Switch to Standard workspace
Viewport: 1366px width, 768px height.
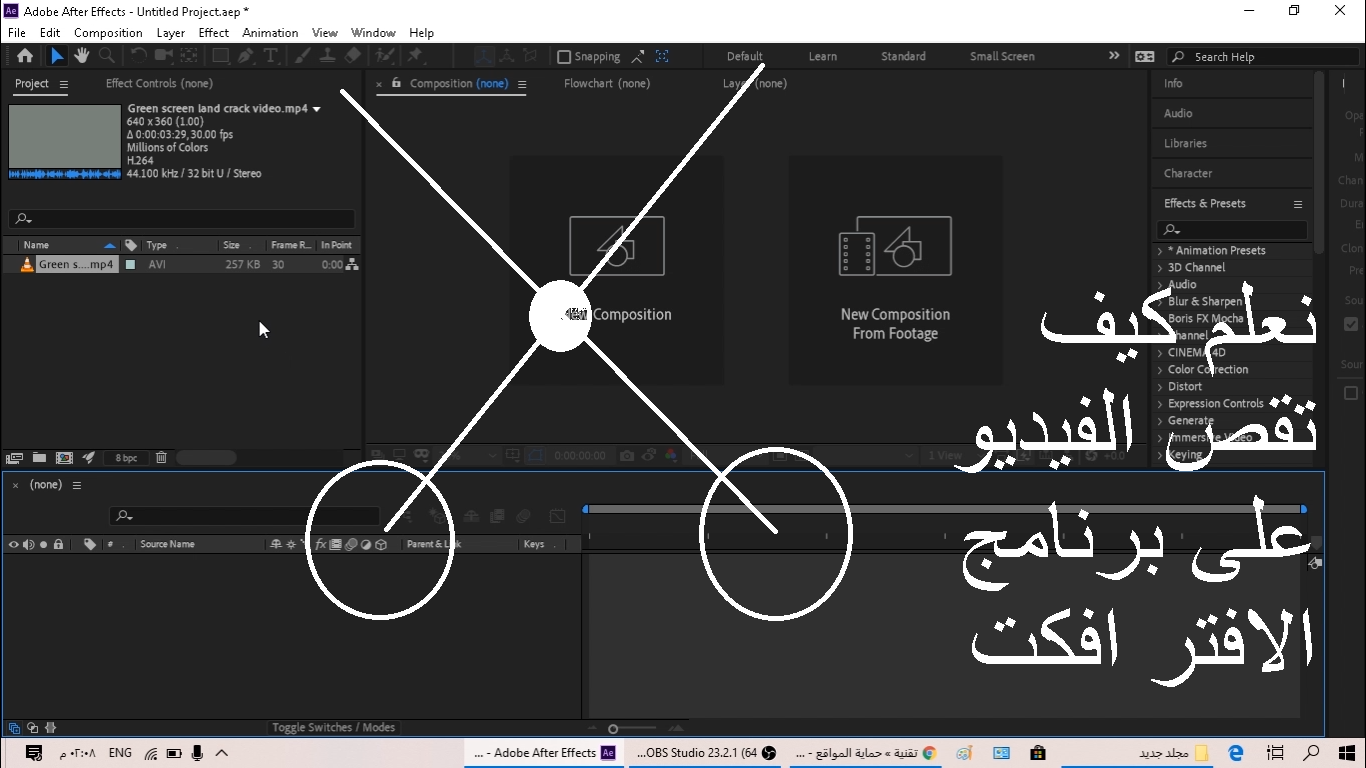[x=903, y=57]
